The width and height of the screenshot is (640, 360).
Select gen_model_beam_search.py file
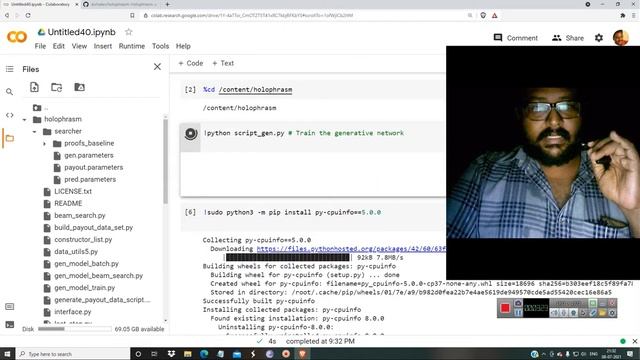point(98,276)
